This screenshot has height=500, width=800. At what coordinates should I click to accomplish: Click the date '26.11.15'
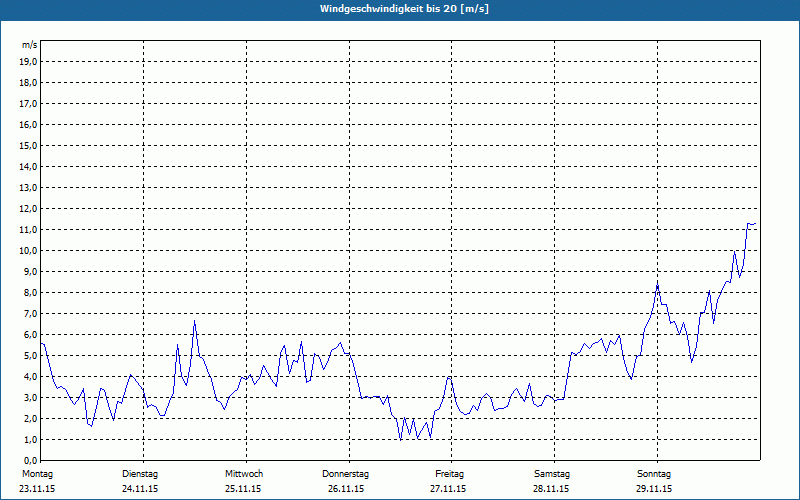[346, 489]
